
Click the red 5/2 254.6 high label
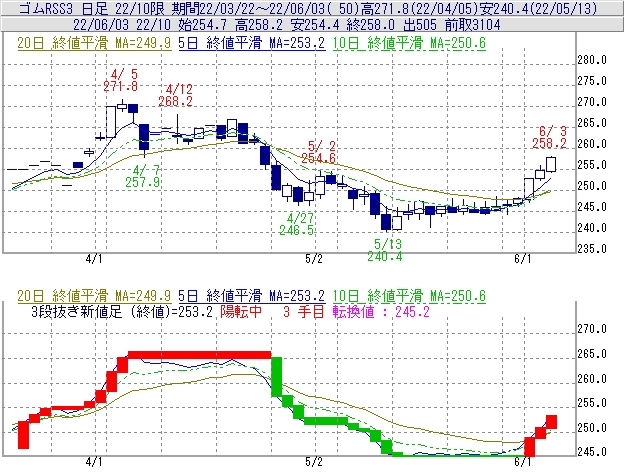[318, 152]
